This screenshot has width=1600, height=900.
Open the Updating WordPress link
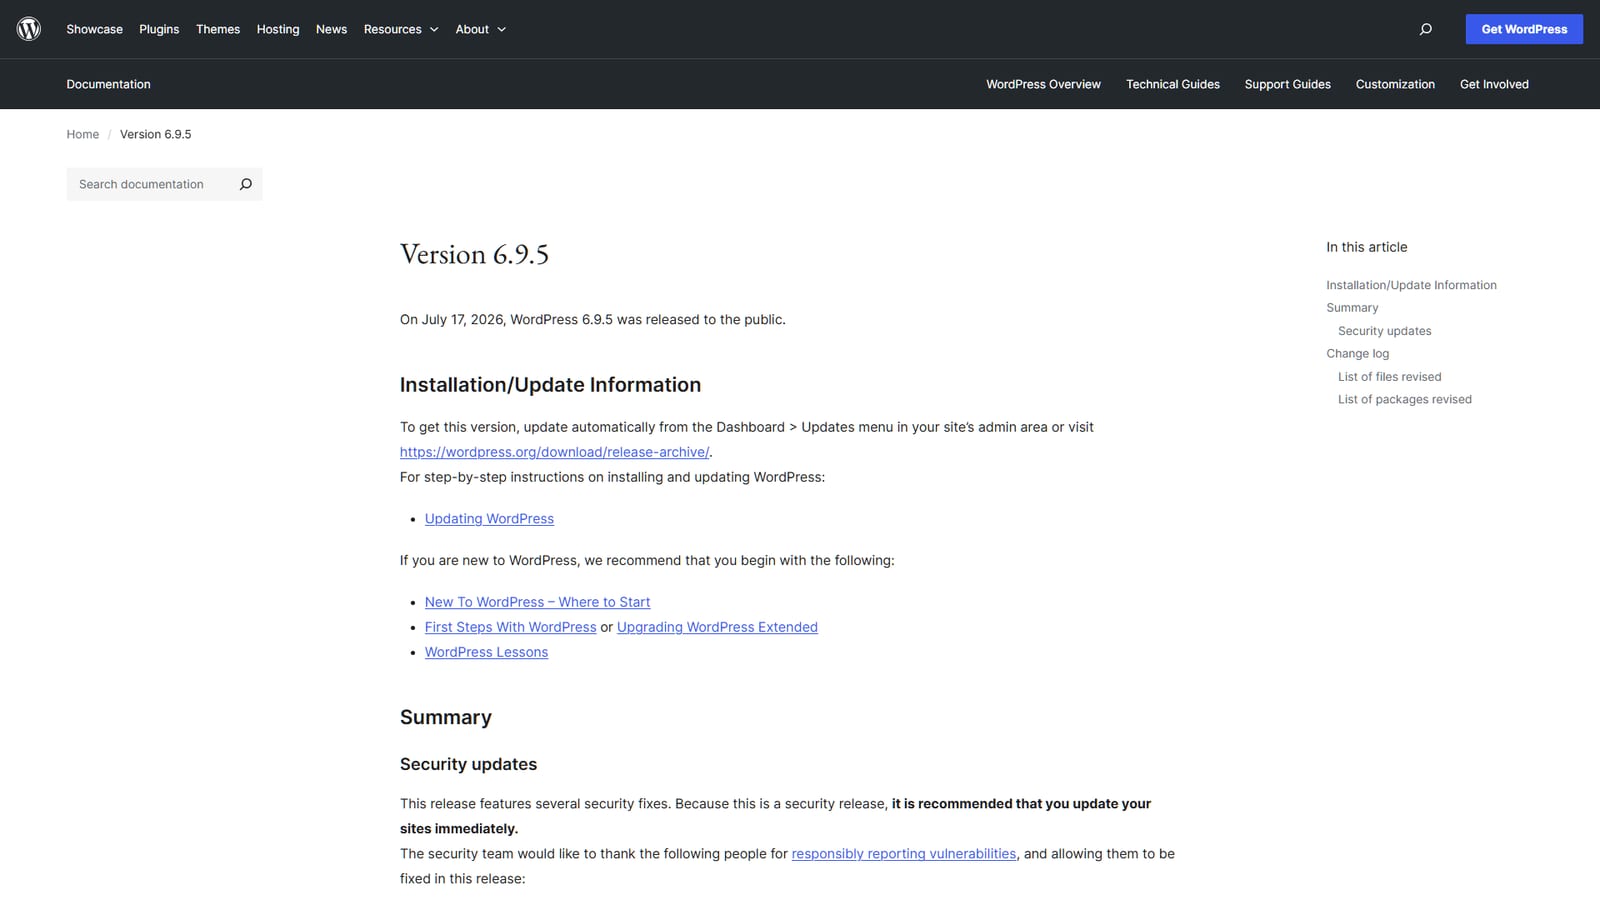click(489, 518)
